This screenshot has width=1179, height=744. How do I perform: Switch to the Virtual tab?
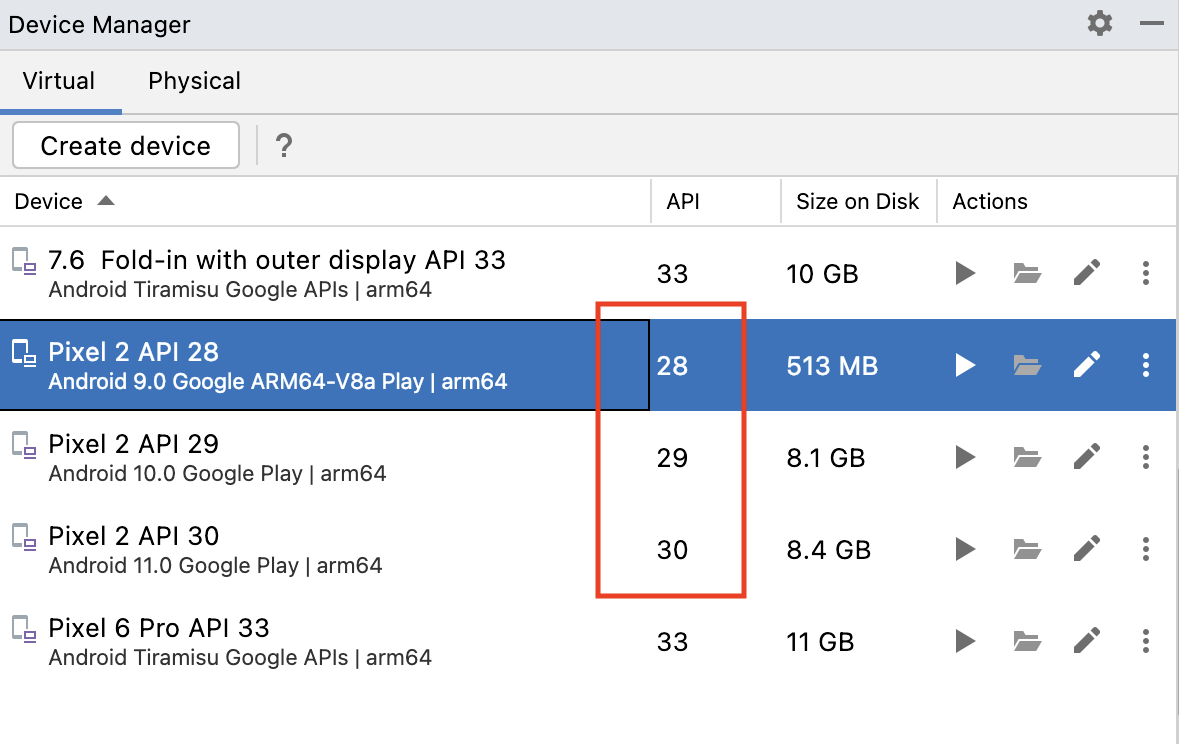(59, 81)
